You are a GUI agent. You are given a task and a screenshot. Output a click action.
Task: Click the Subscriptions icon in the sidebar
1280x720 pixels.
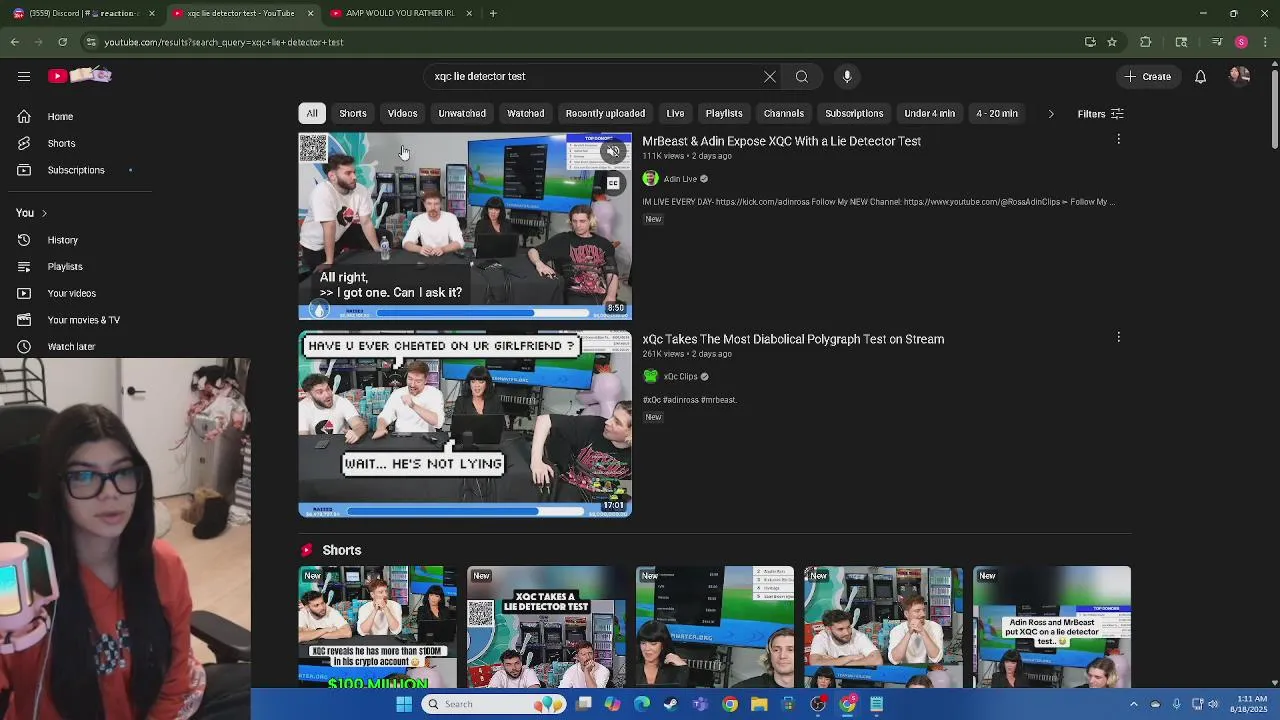(24, 170)
